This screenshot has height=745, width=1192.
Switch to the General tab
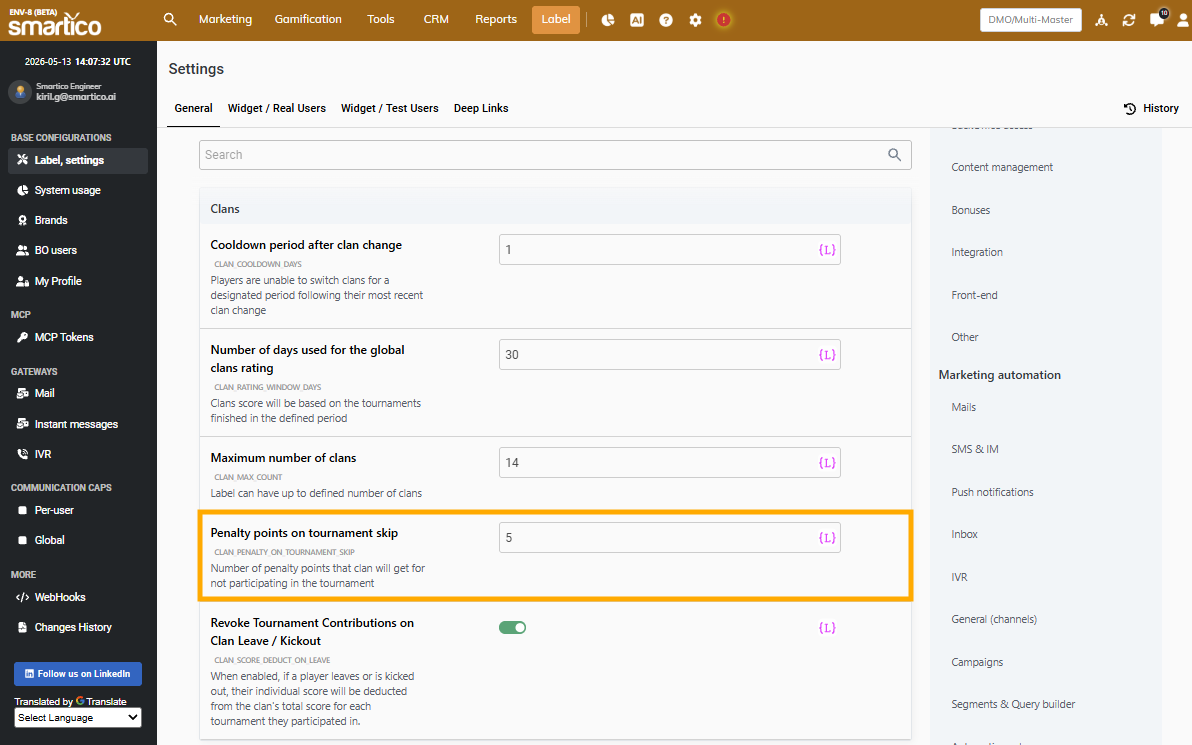tap(193, 108)
